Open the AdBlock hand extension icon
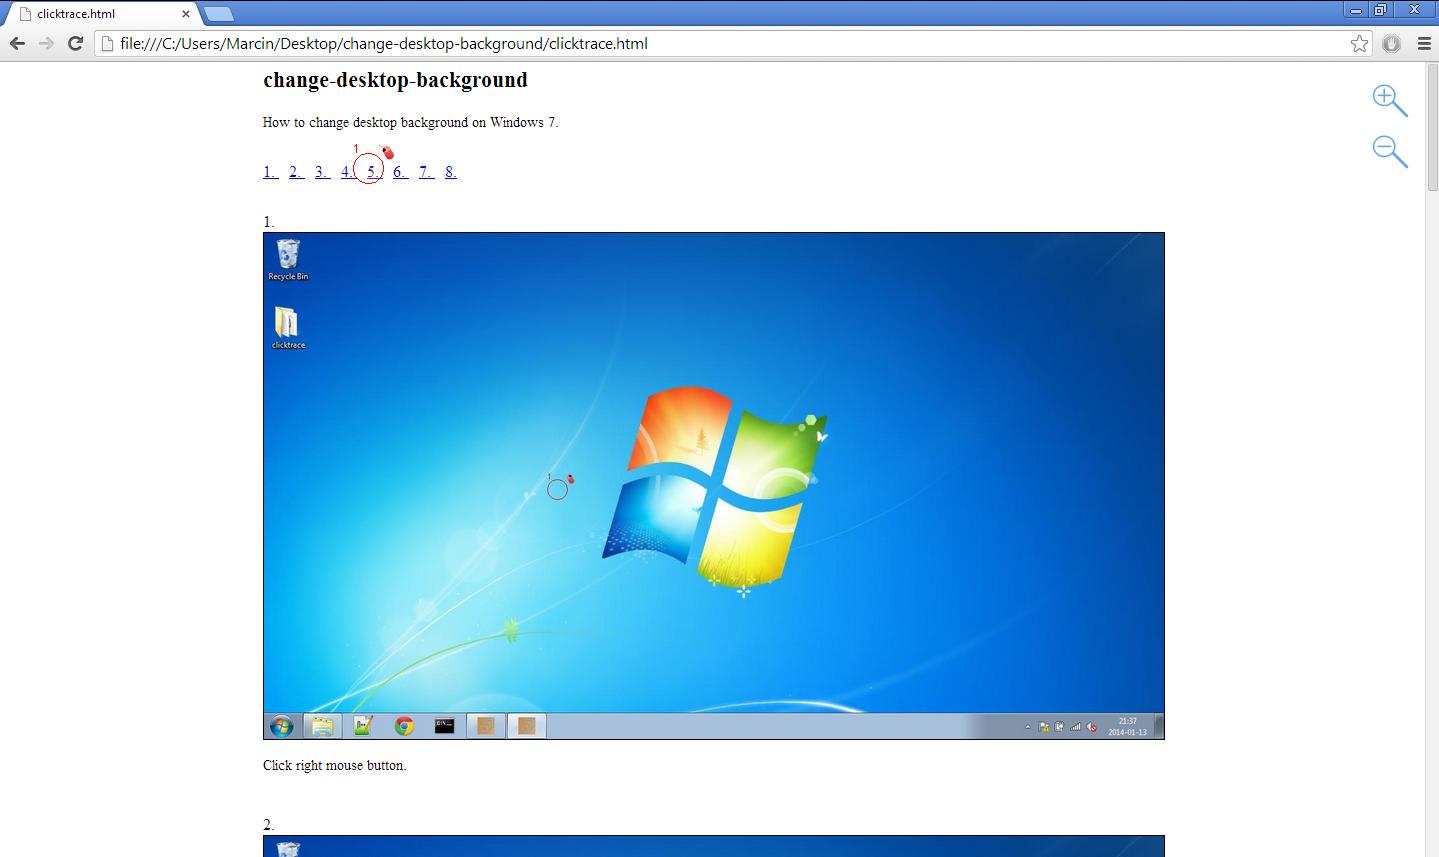Screen dimensions: 1439x857 point(1392,43)
